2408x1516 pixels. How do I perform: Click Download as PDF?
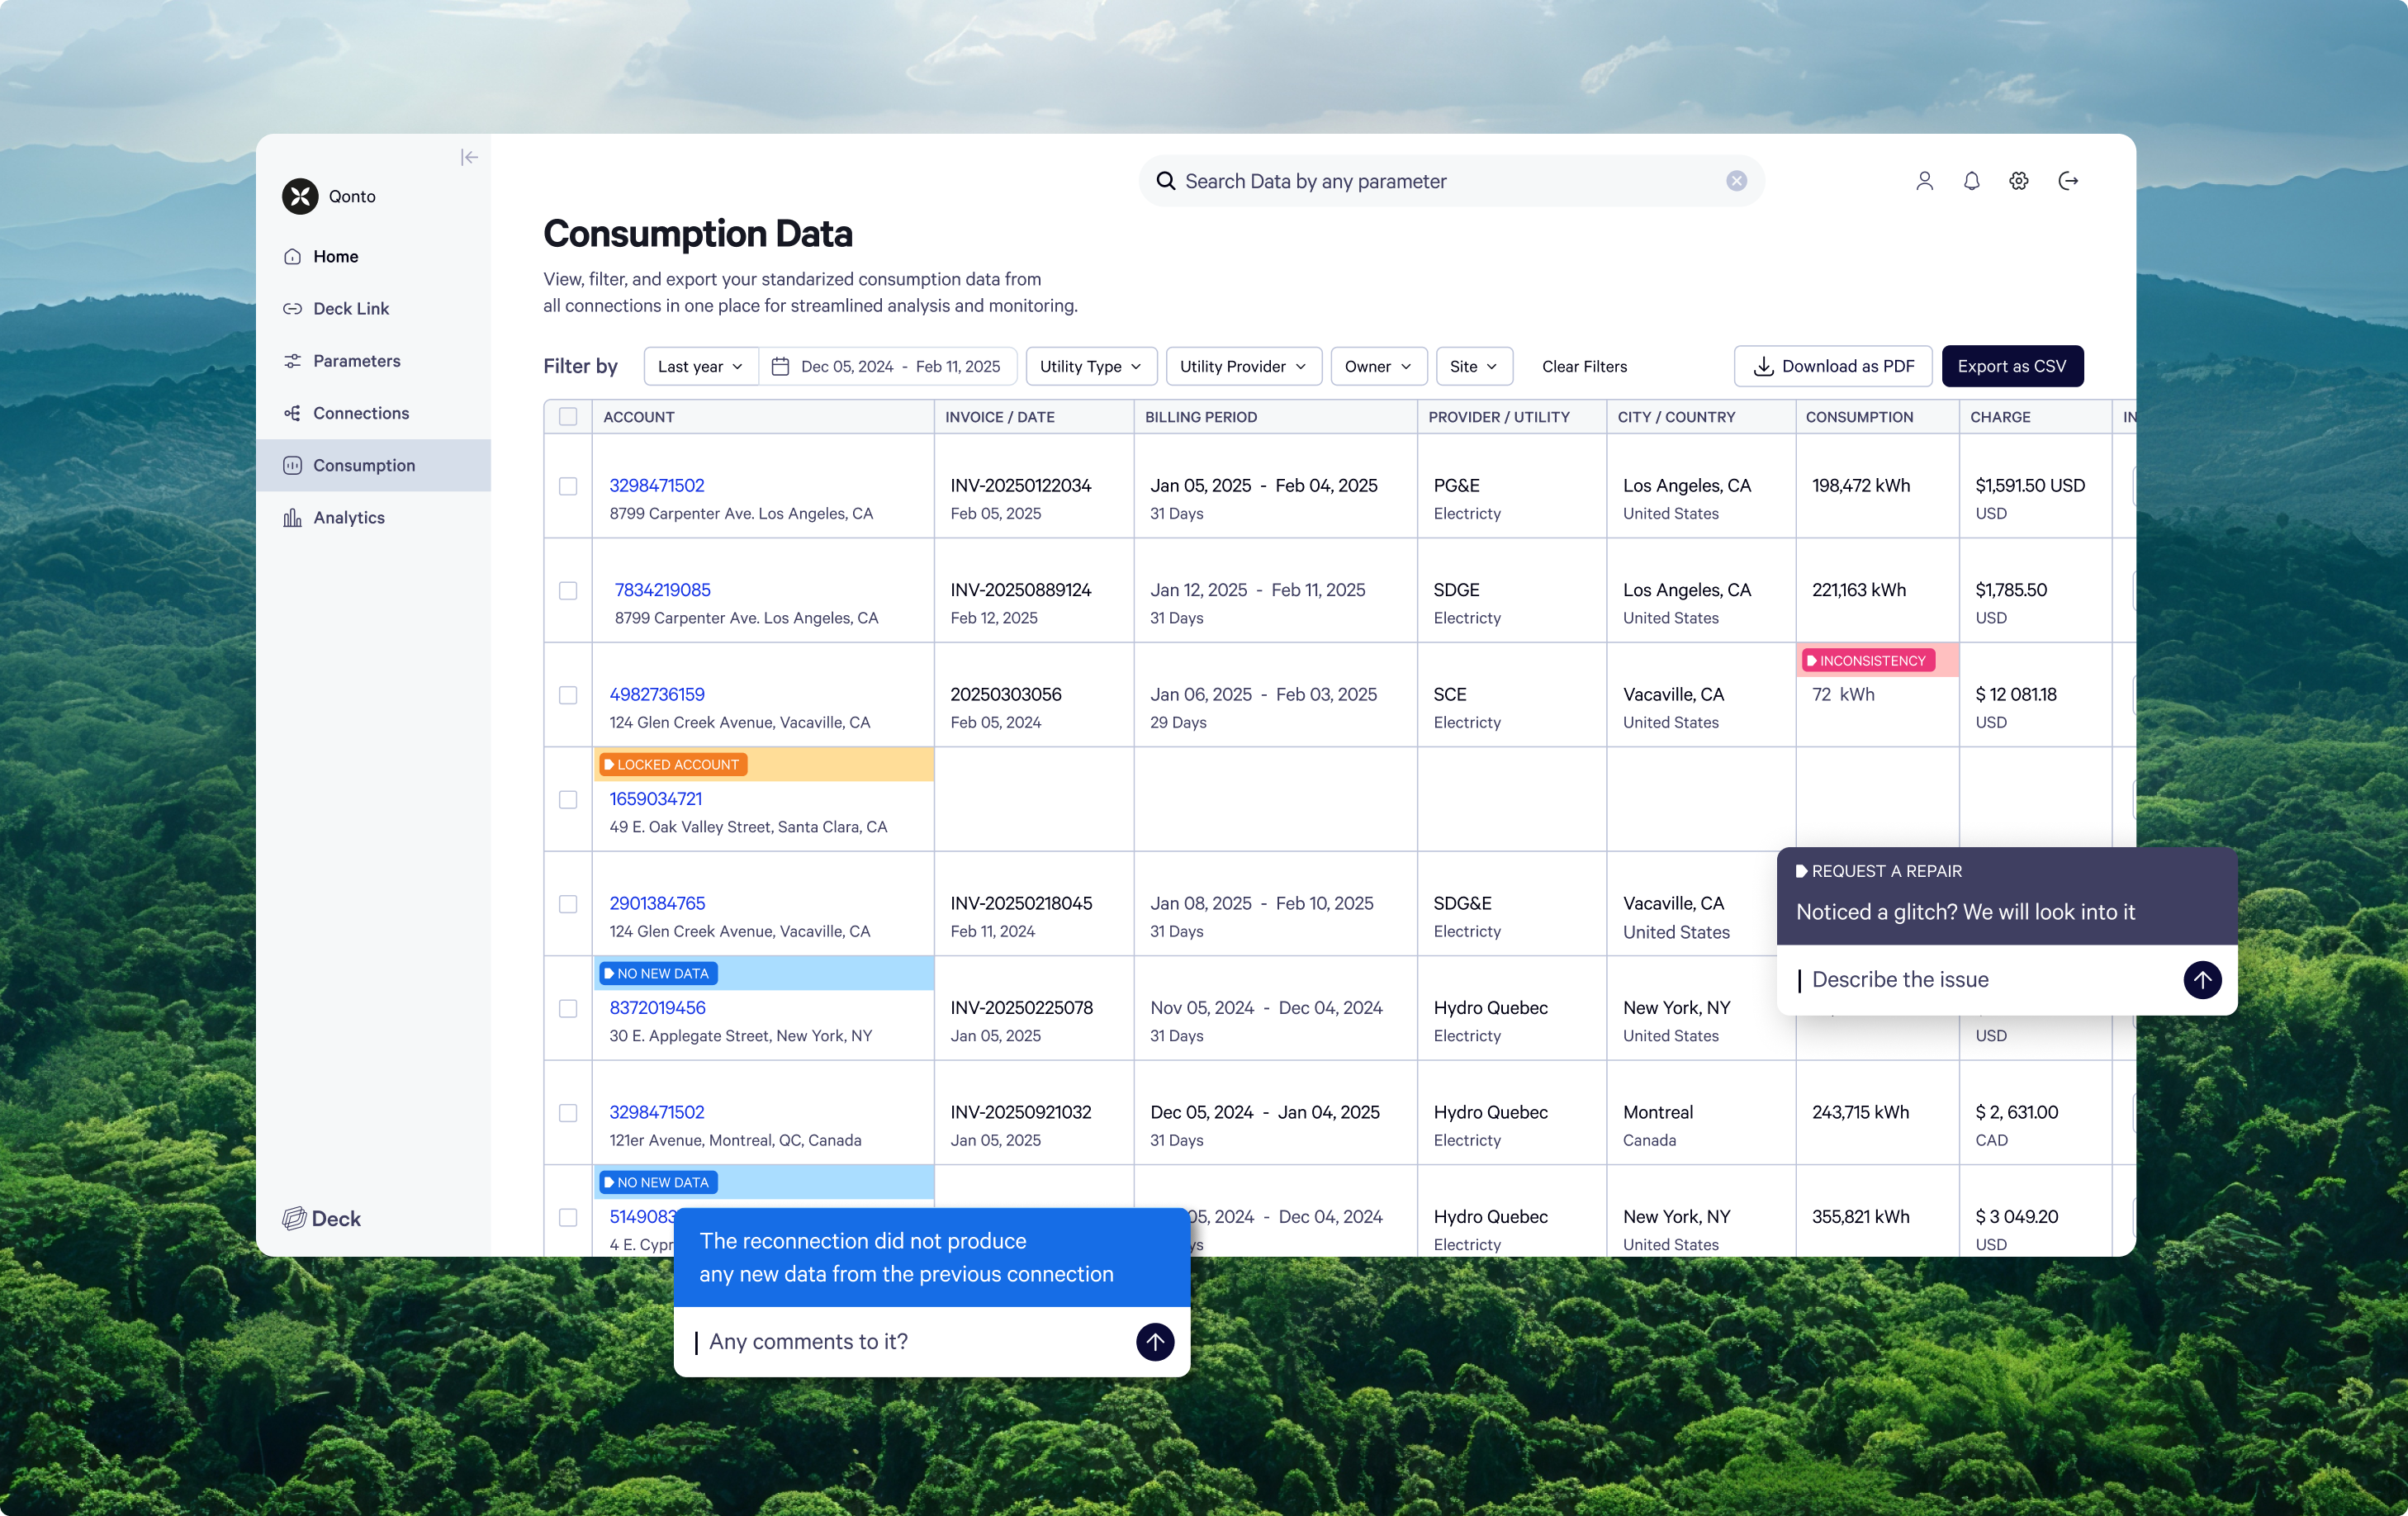(x=1832, y=366)
